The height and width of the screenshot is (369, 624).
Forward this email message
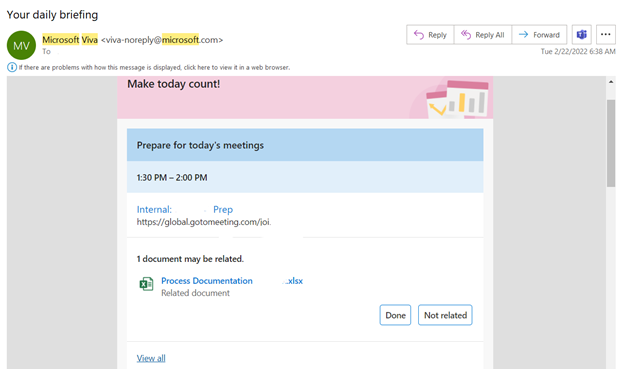pos(539,35)
